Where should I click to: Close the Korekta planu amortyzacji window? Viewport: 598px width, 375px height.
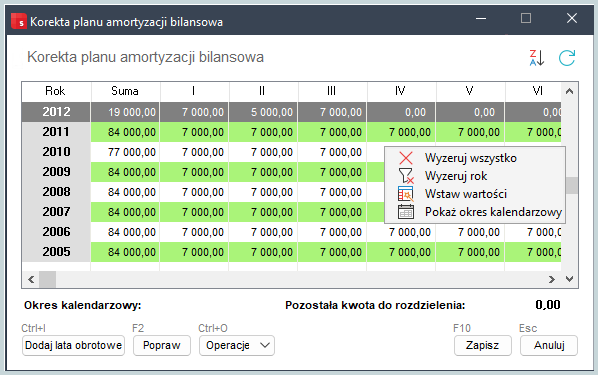572,18
